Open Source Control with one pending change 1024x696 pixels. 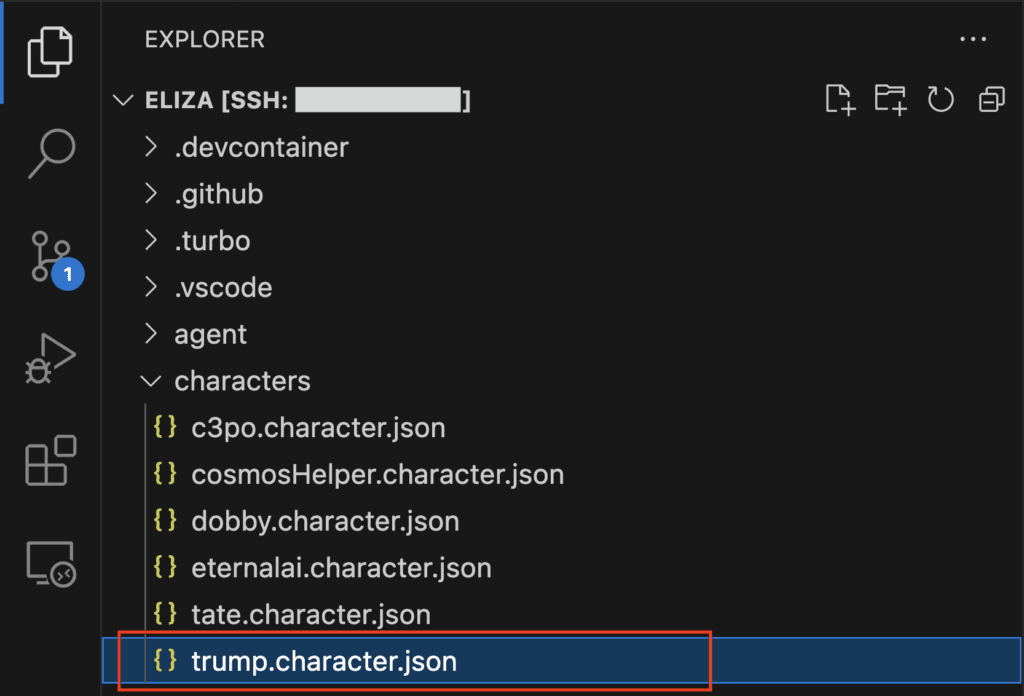56,259
